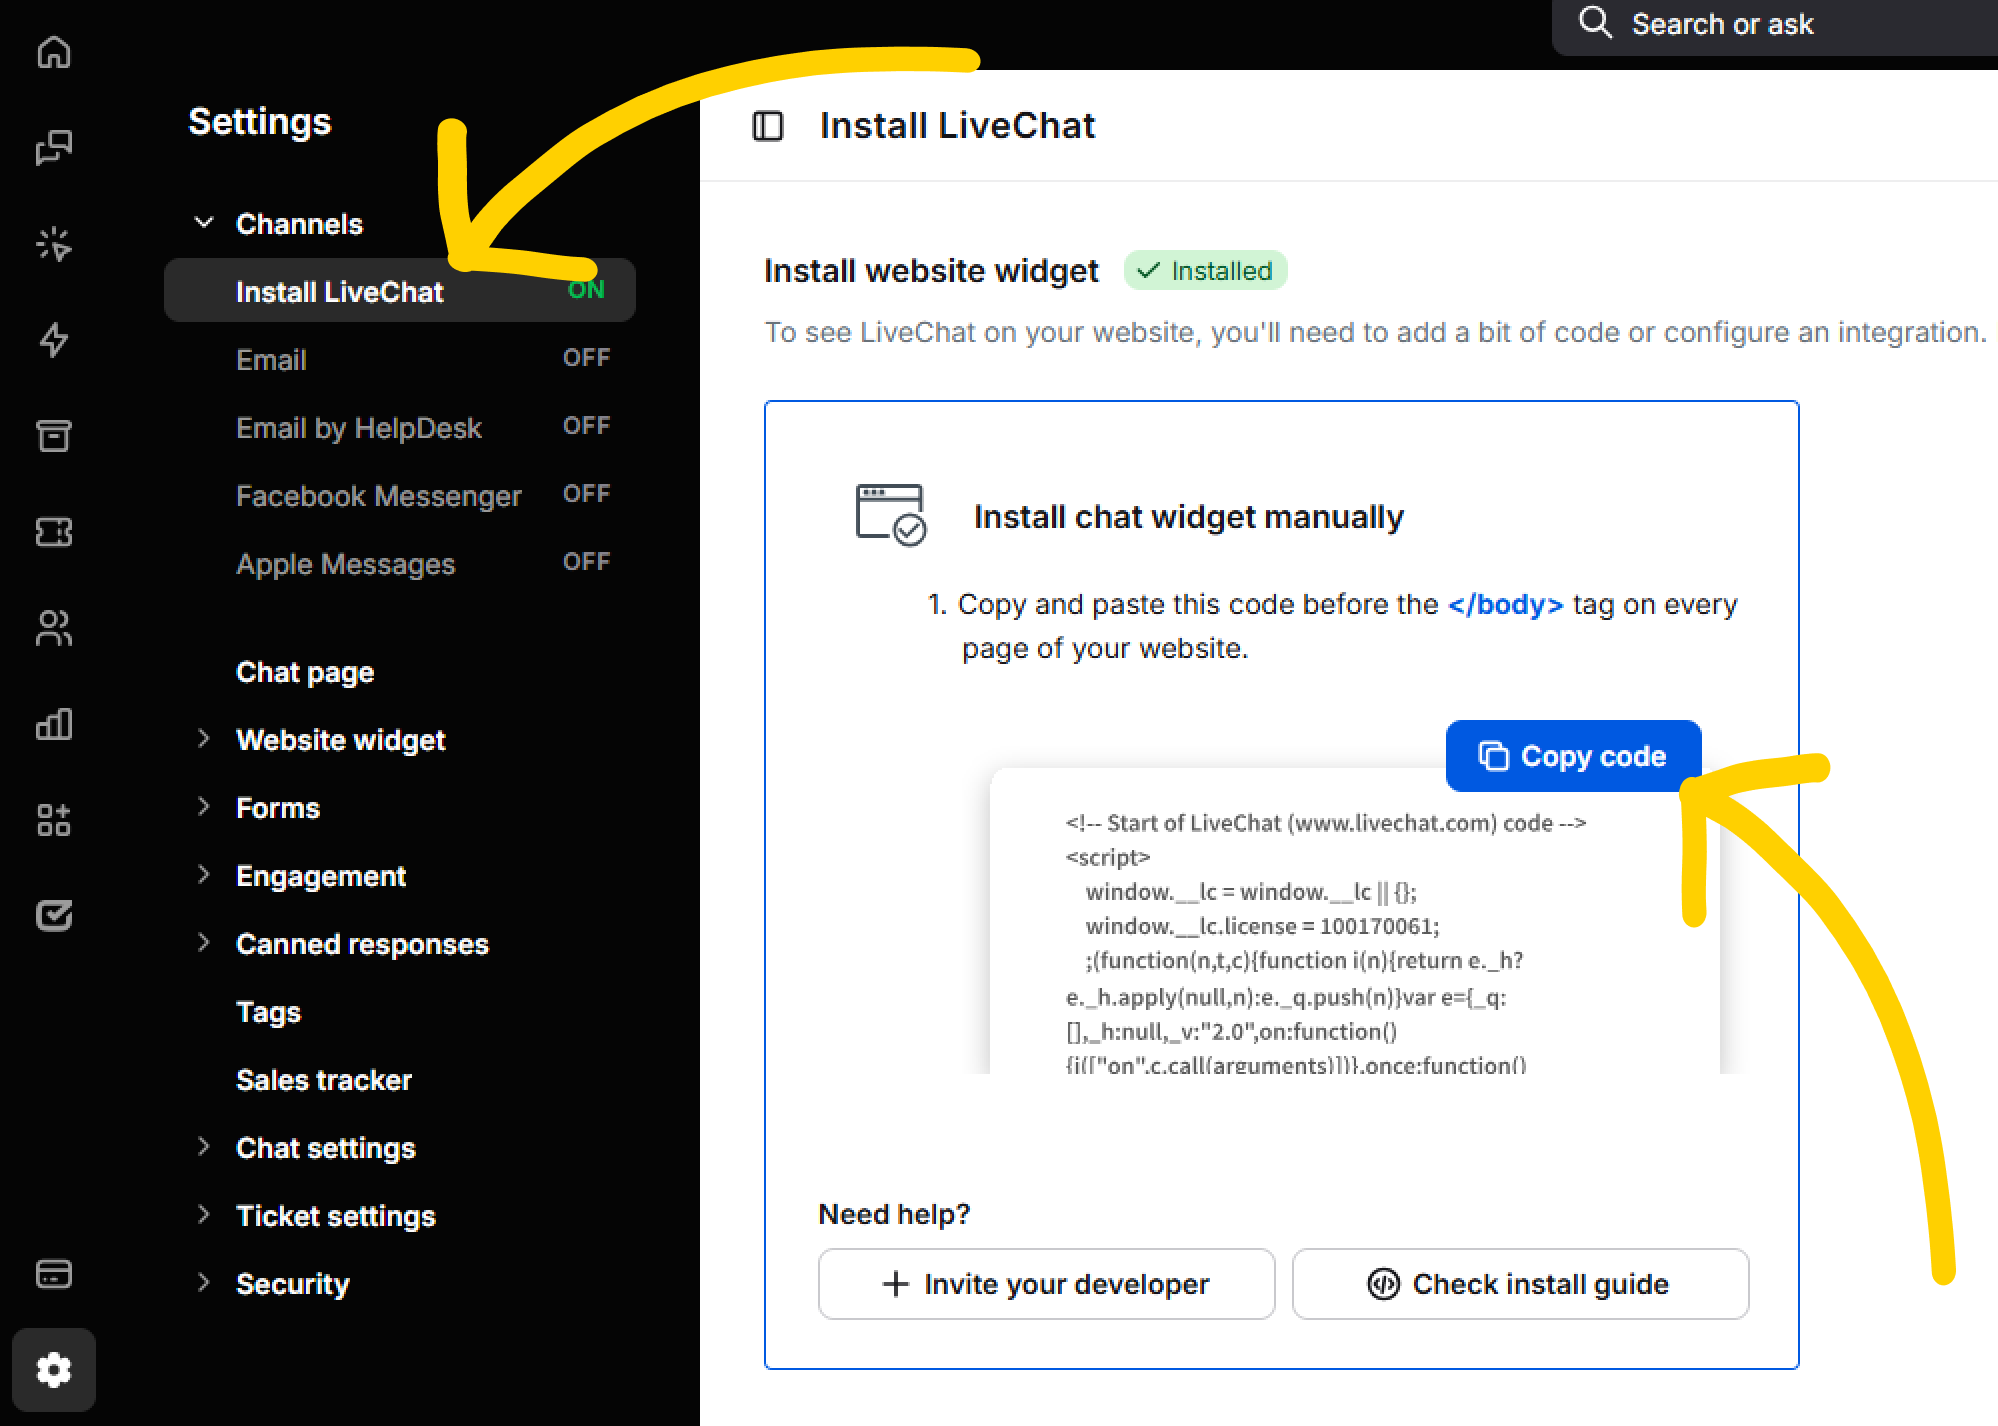1998x1426 pixels.
Task: Click the Installed status badge
Action: click(x=1205, y=270)
